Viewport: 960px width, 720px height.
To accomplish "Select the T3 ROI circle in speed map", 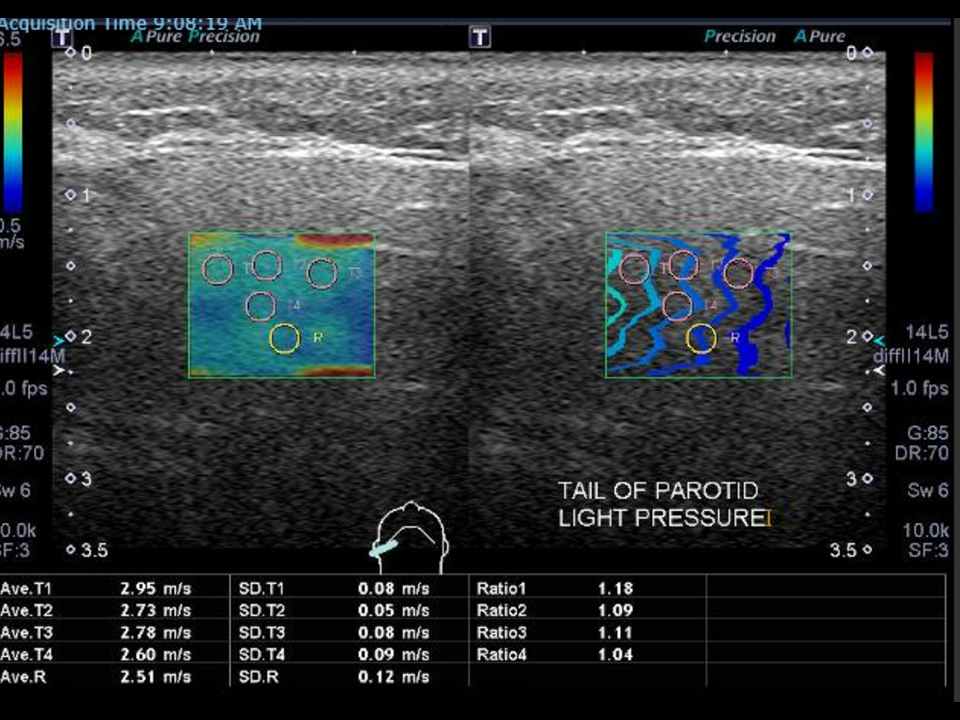I will coord(321,273).
